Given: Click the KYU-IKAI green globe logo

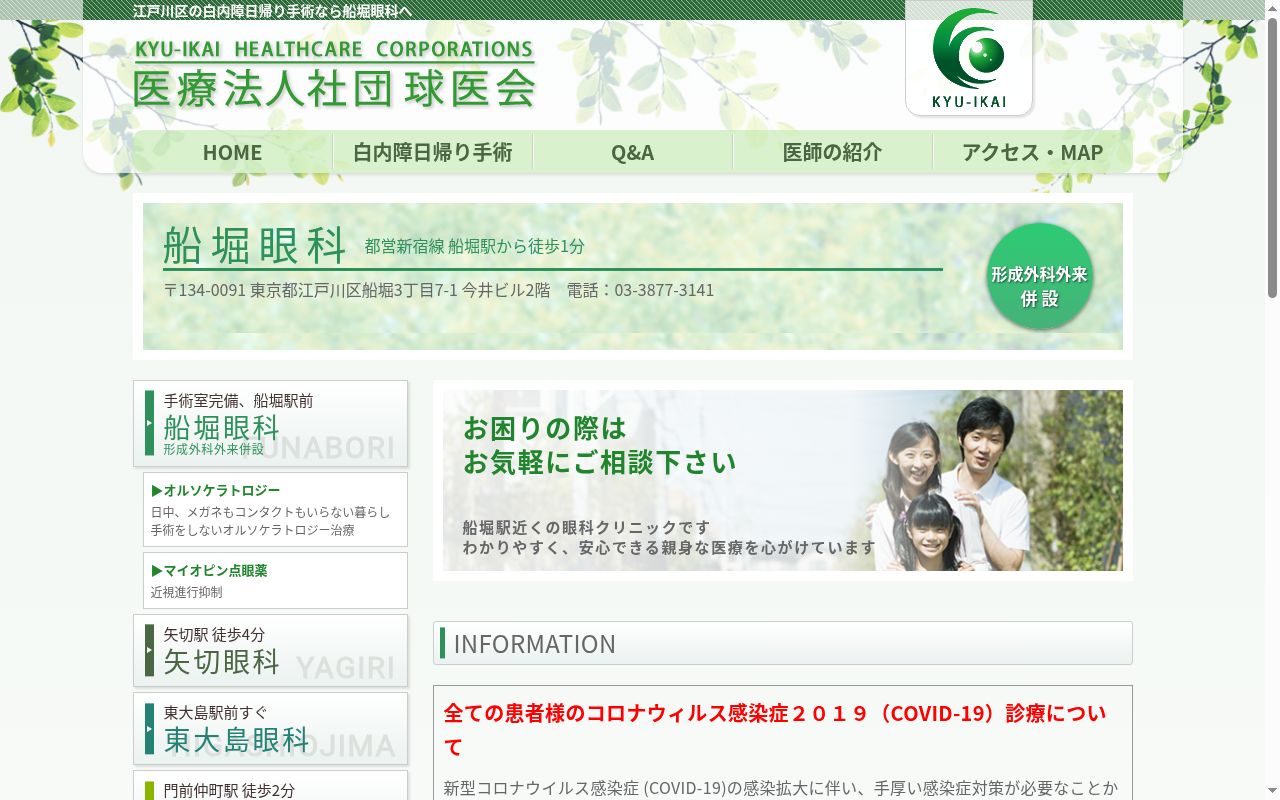Looking at the screenshot, I should tap(968, 58).
